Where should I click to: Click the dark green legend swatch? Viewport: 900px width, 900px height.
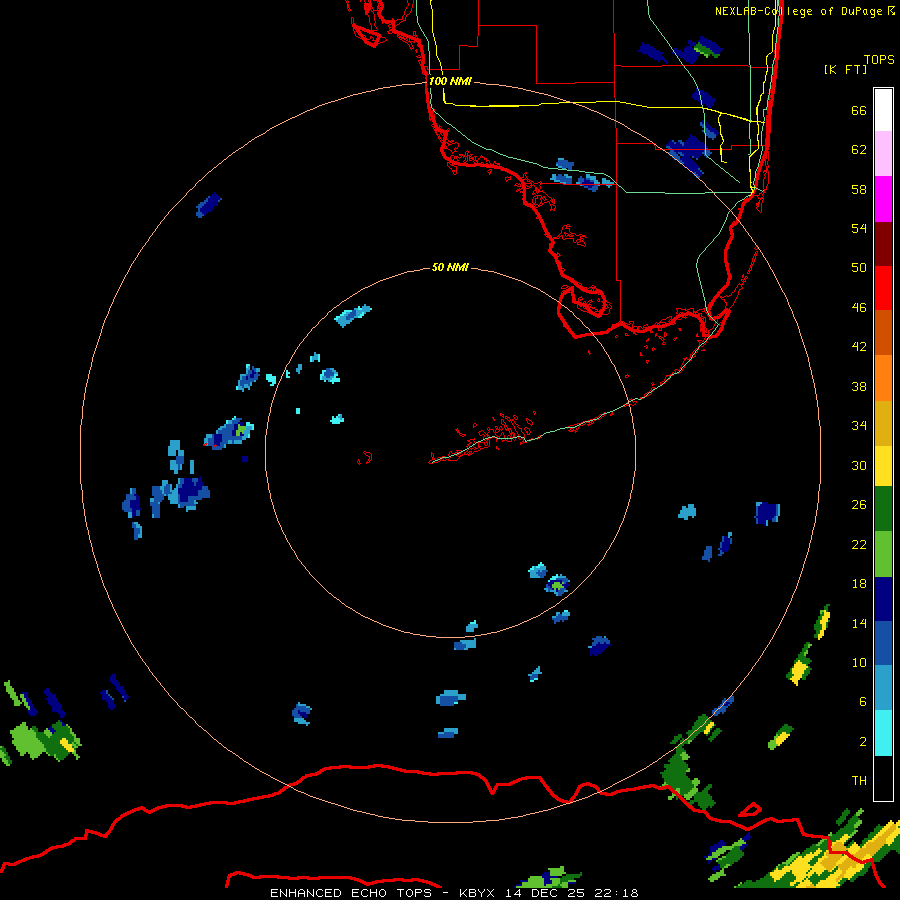pos(883,509)
